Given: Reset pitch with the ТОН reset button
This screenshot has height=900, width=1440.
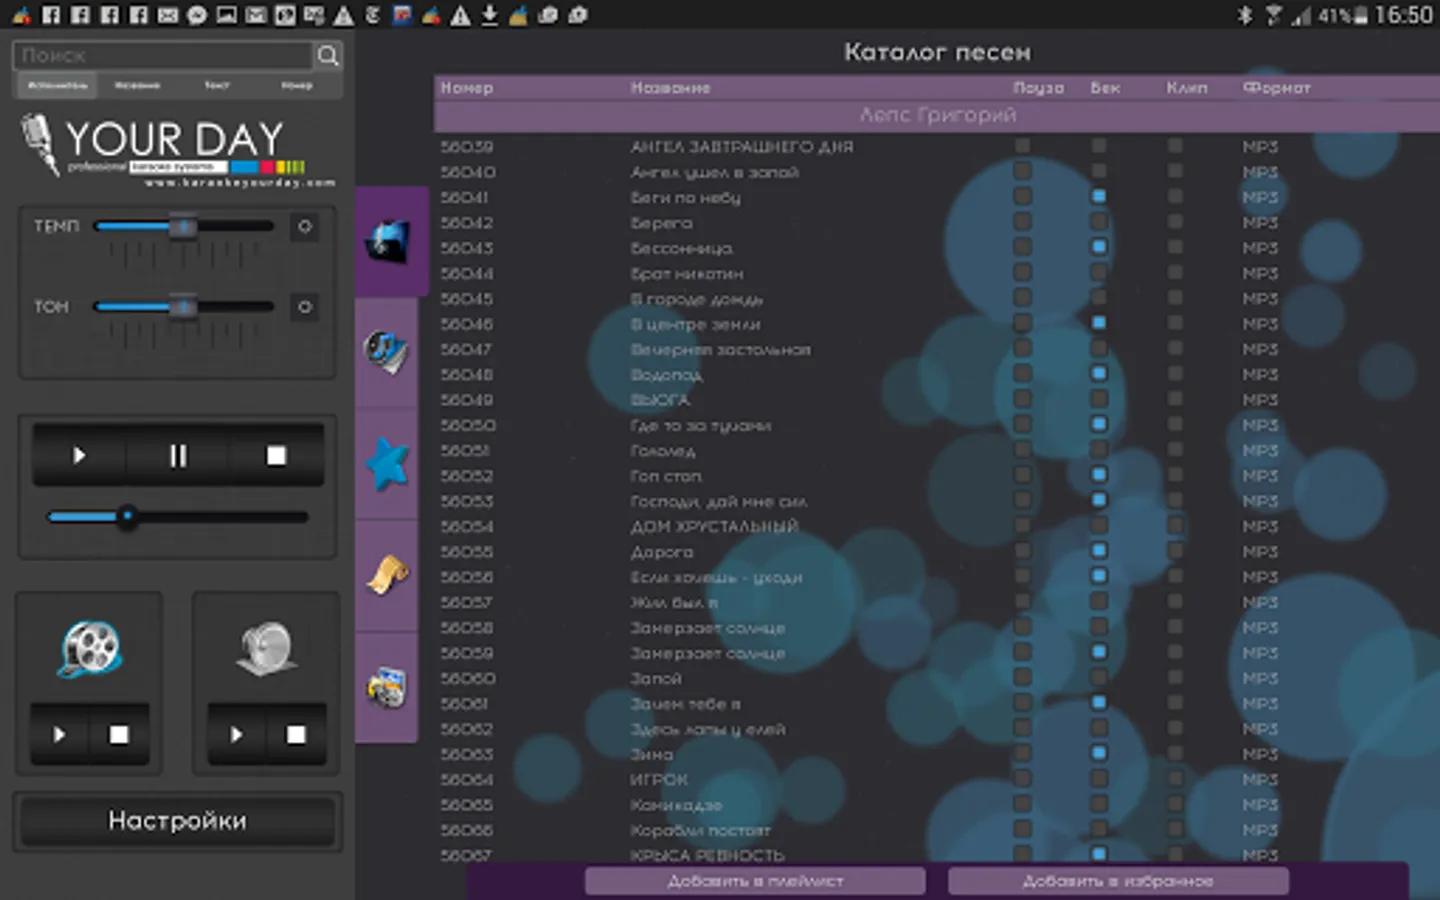Looking at the screenshot, I should (305, 307).
